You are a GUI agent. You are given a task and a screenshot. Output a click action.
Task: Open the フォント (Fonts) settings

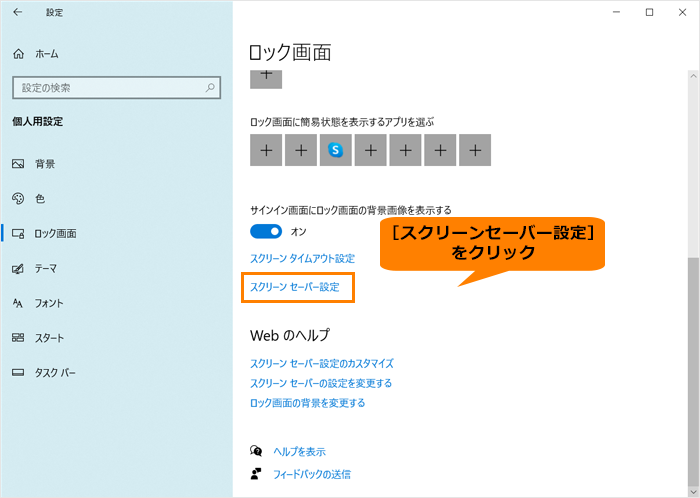click(x=49, y=303)
